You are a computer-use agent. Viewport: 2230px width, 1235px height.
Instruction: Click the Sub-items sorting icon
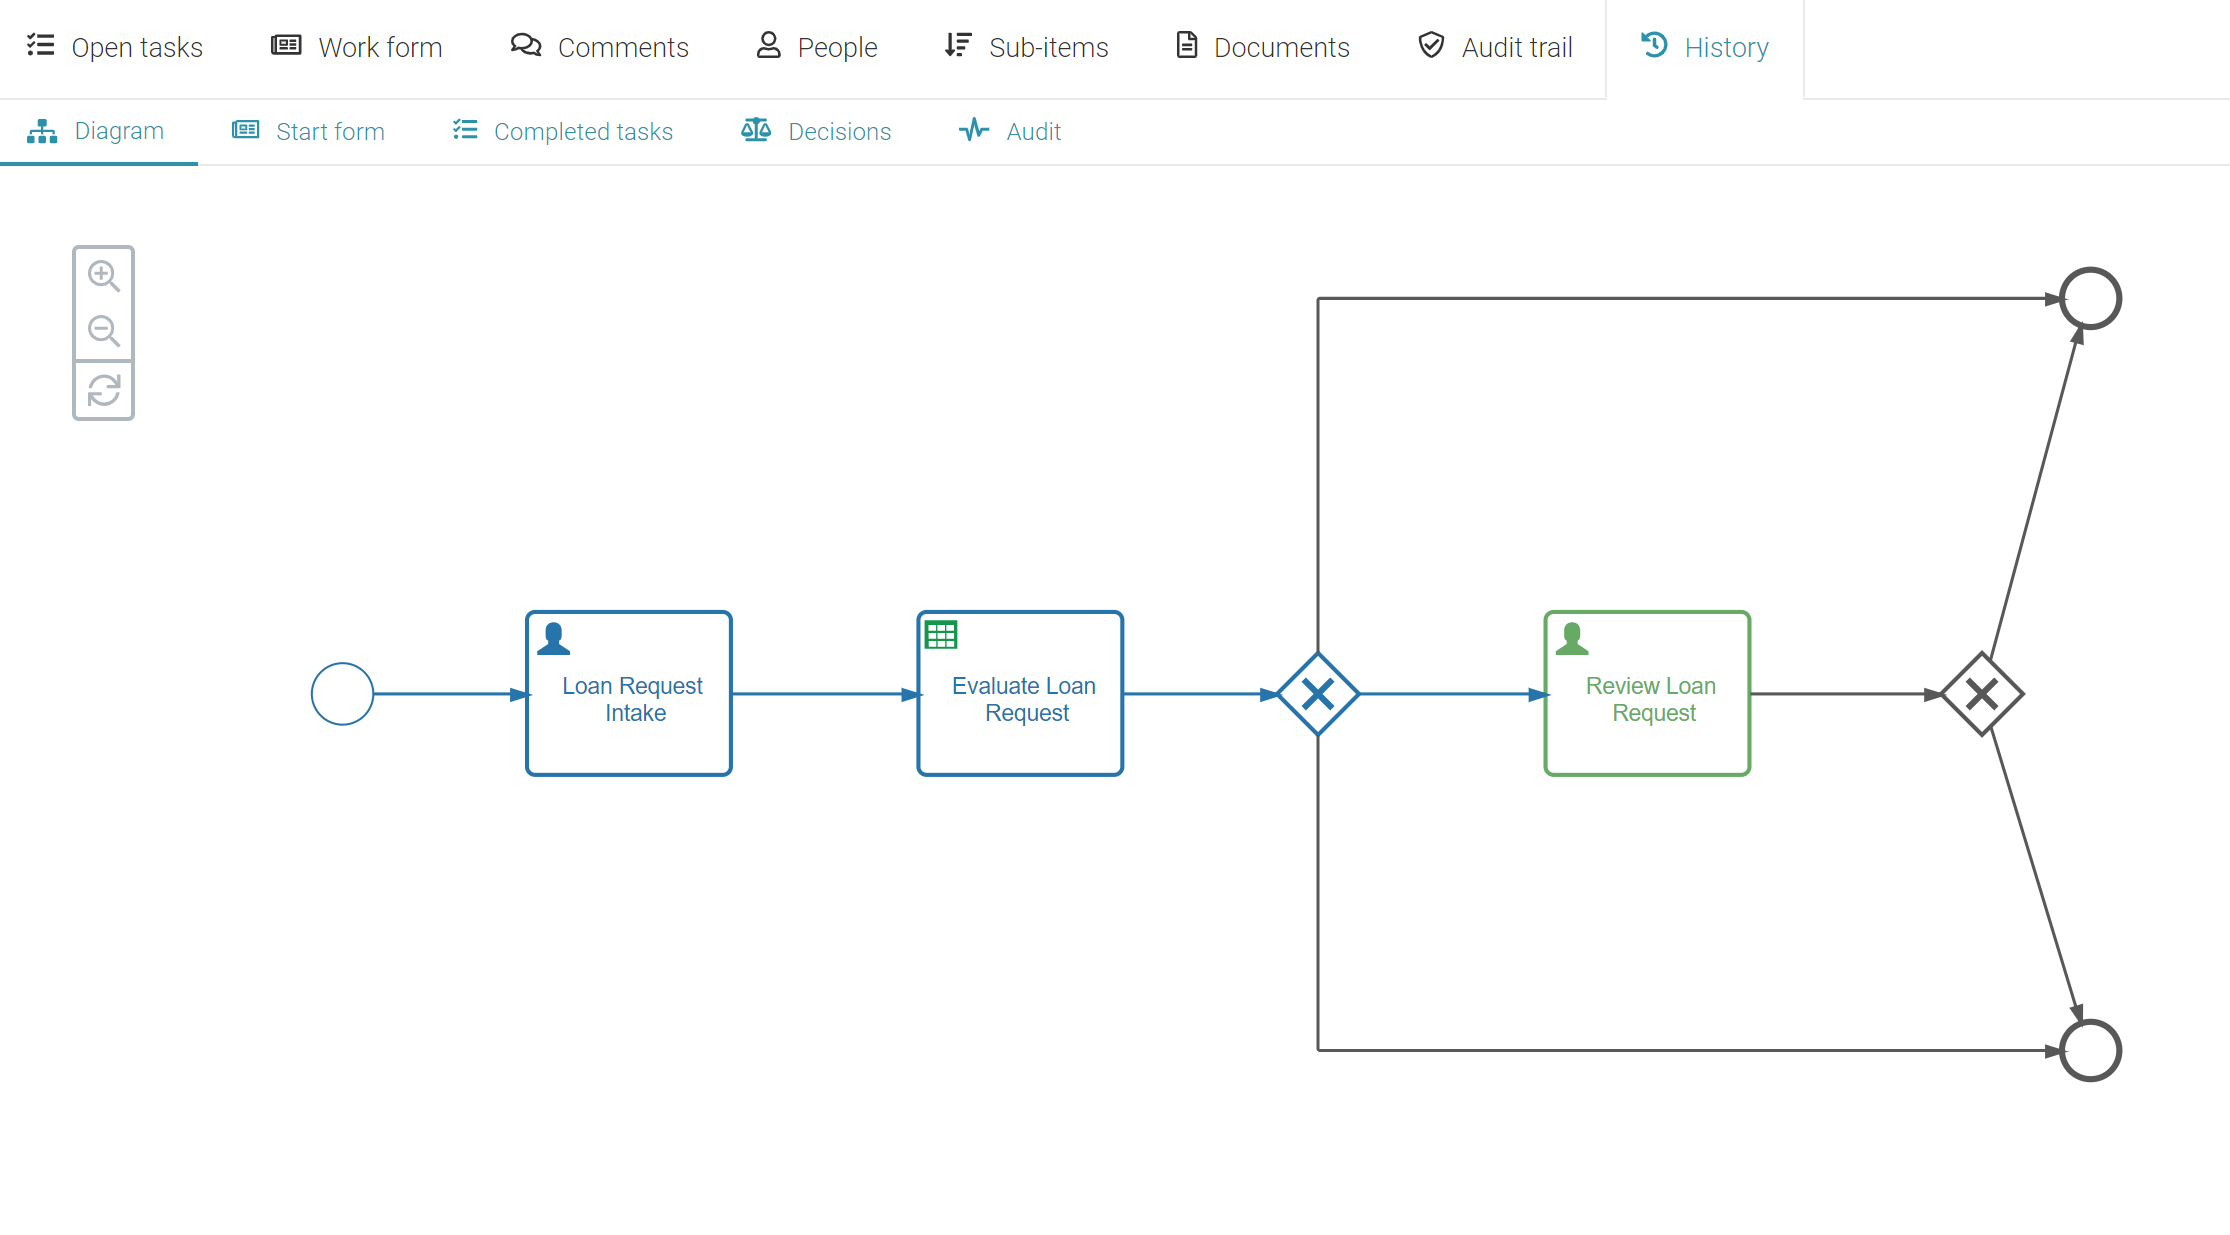[x=957, y=46]
